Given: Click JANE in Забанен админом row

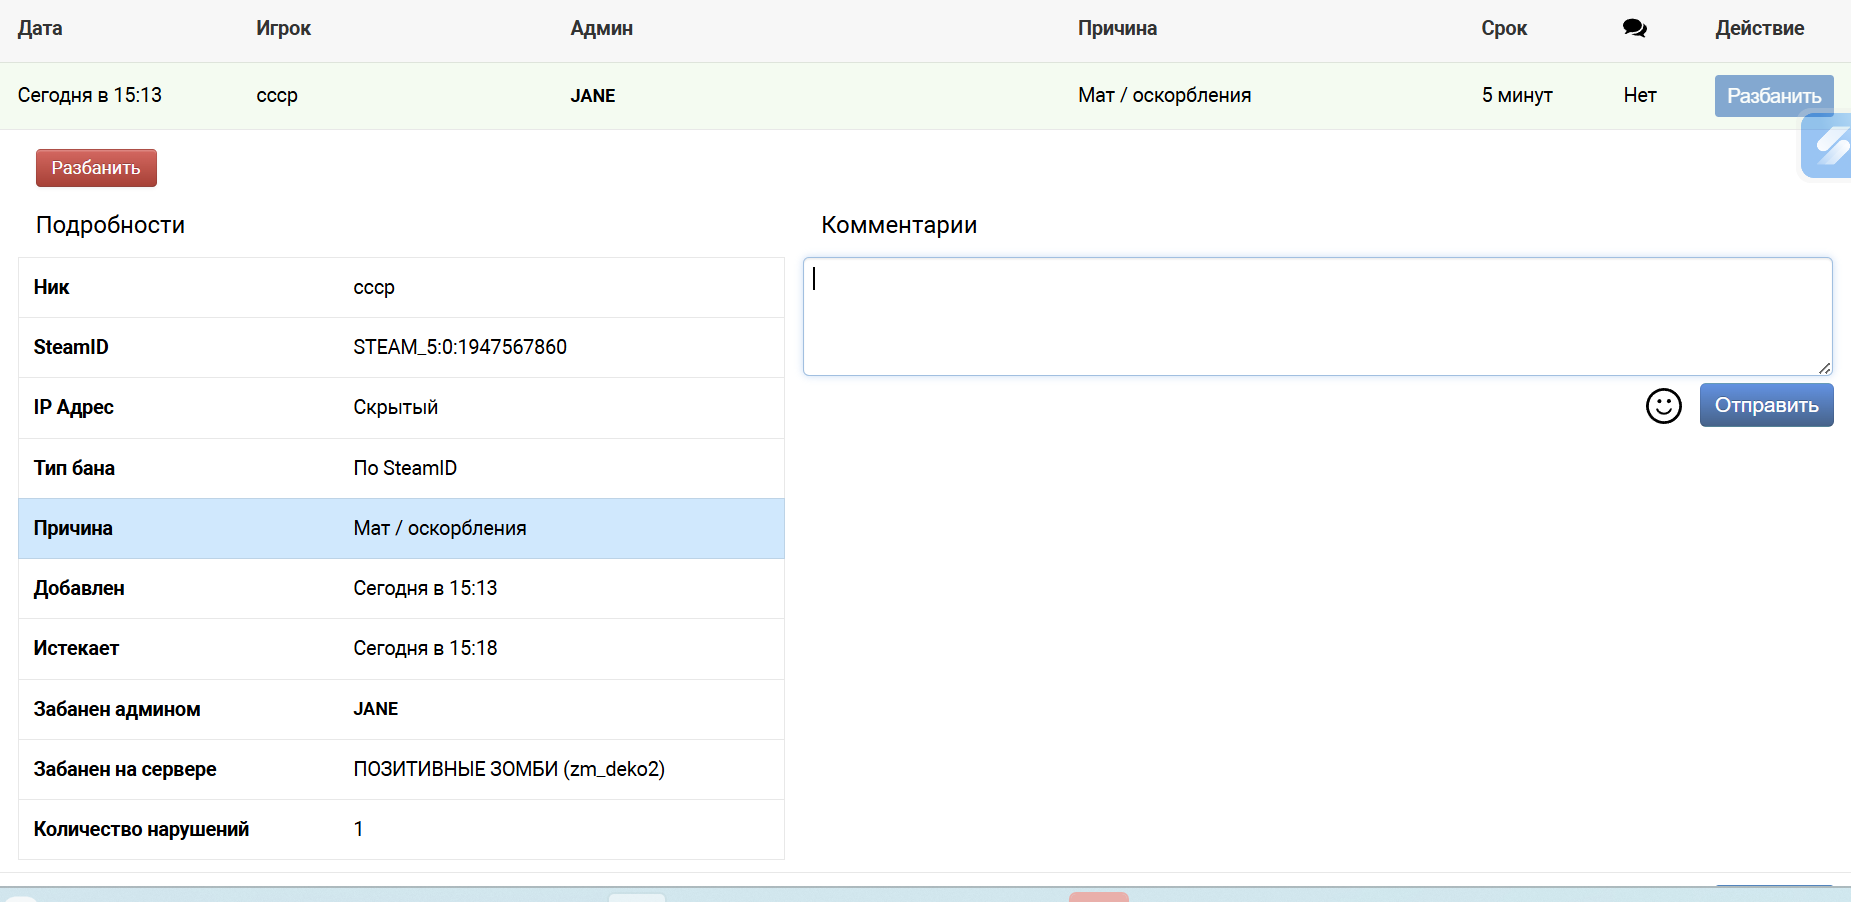Looking at the screenshot, I should [375, 709].
